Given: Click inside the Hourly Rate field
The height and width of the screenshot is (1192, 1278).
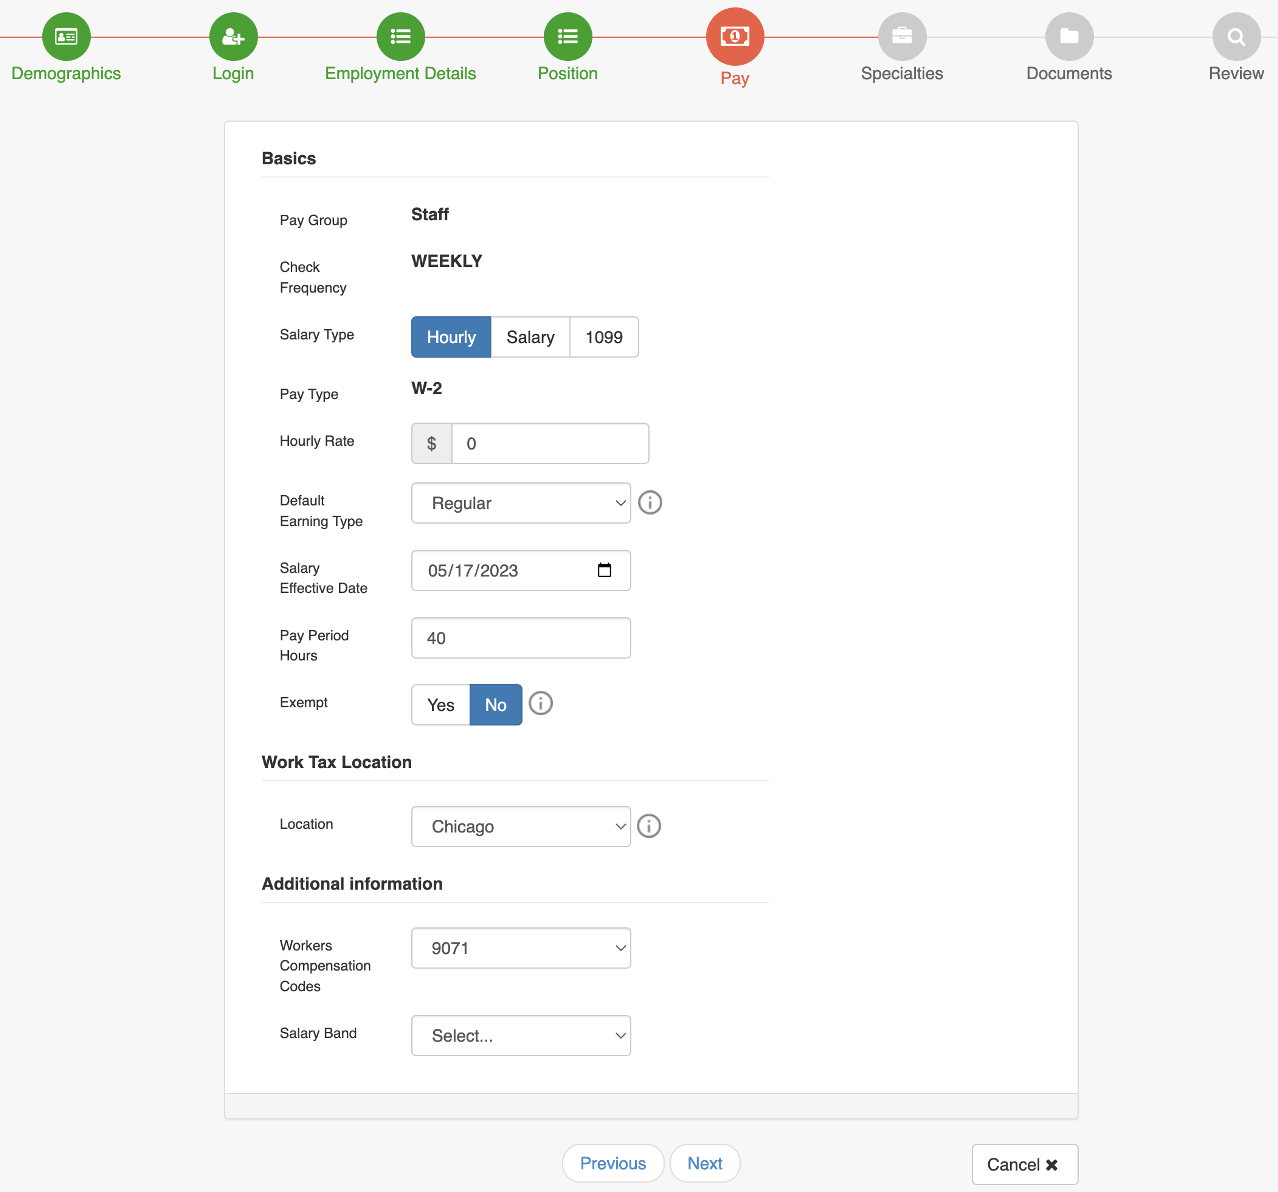Looking at the screenshot, I should coord(550,443).
